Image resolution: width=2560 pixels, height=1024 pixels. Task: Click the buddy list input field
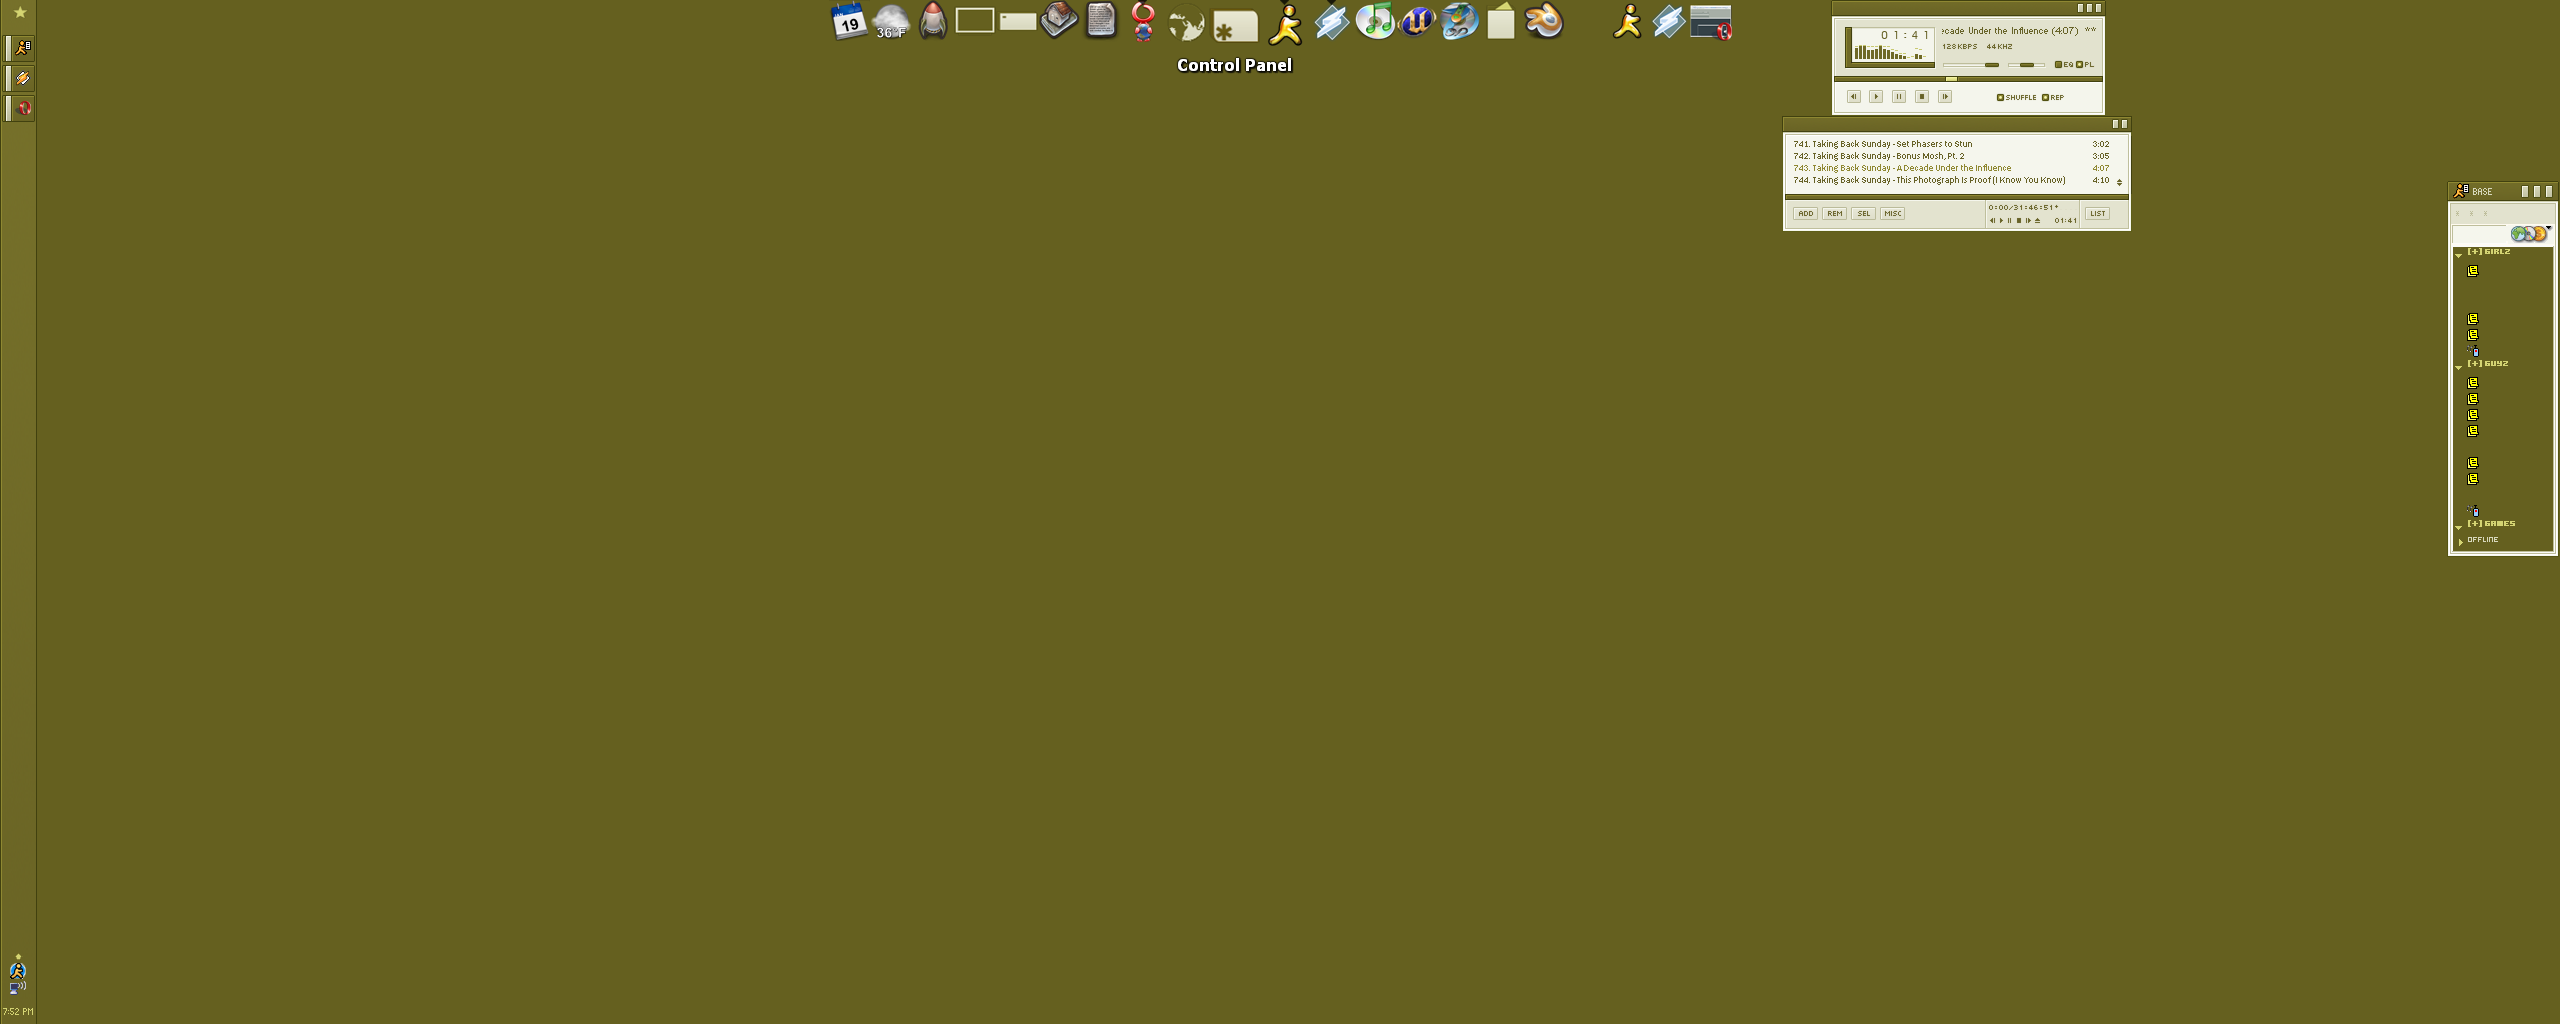tap(2481, 234)
